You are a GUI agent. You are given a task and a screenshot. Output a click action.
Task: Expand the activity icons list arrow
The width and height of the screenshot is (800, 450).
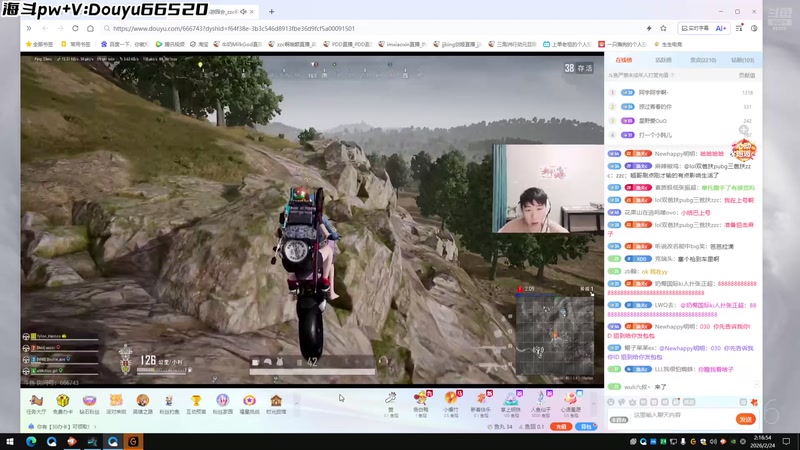click(296, 404)
